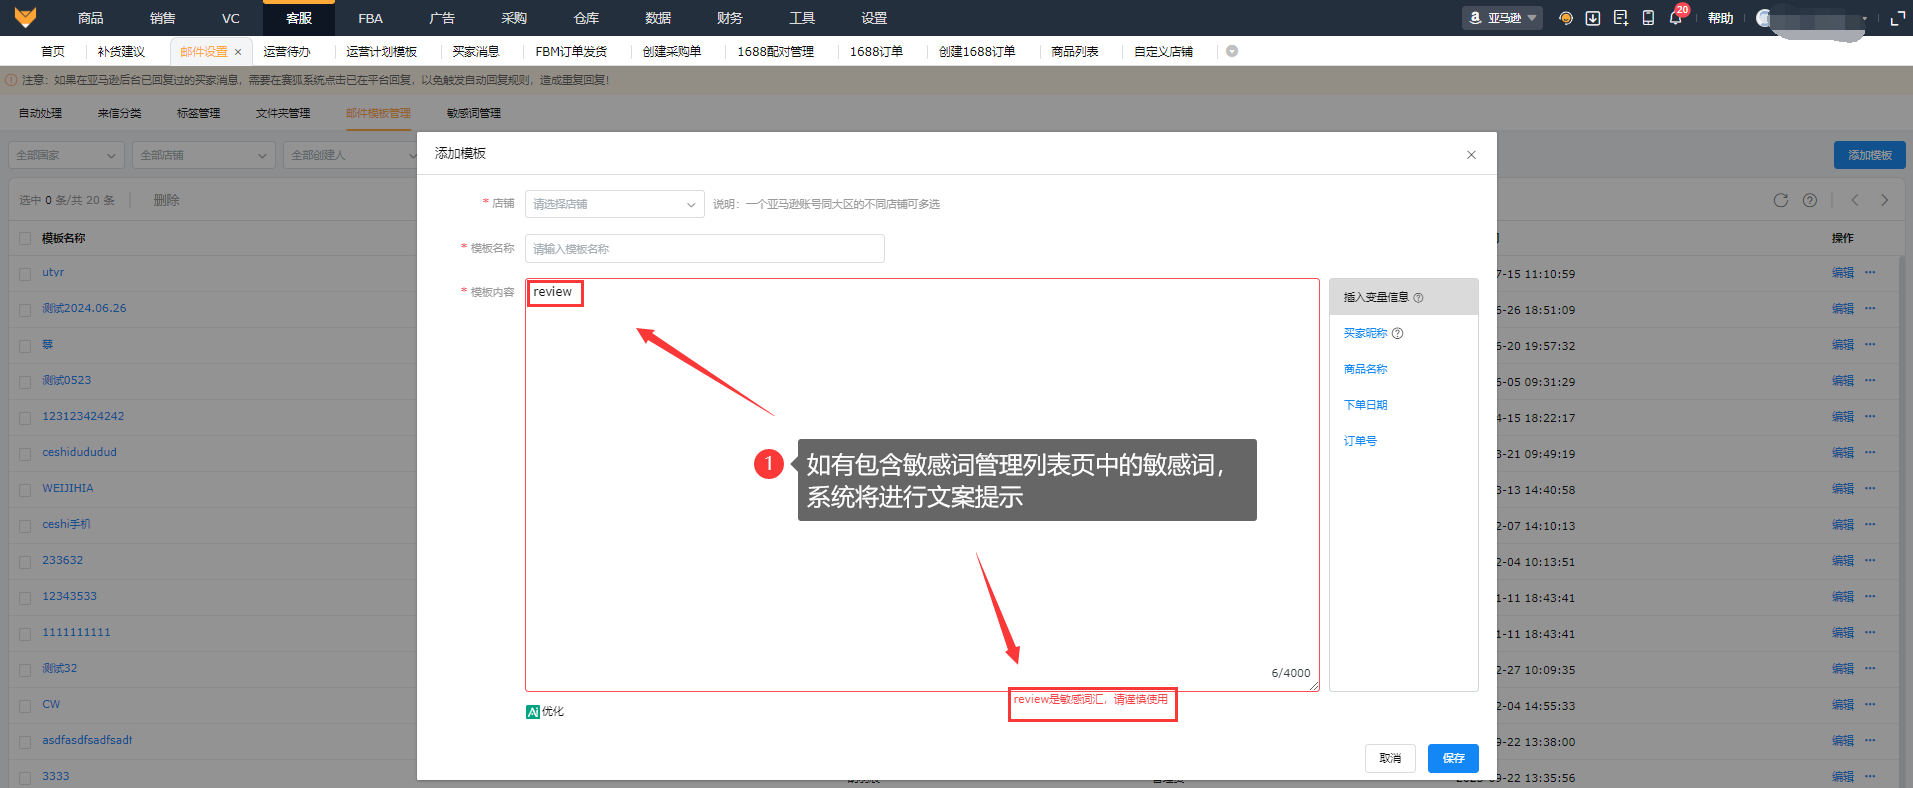Open the 请选择店铺 dropdown in the dialog
1913x788 pixels.
tap(614, 204)
